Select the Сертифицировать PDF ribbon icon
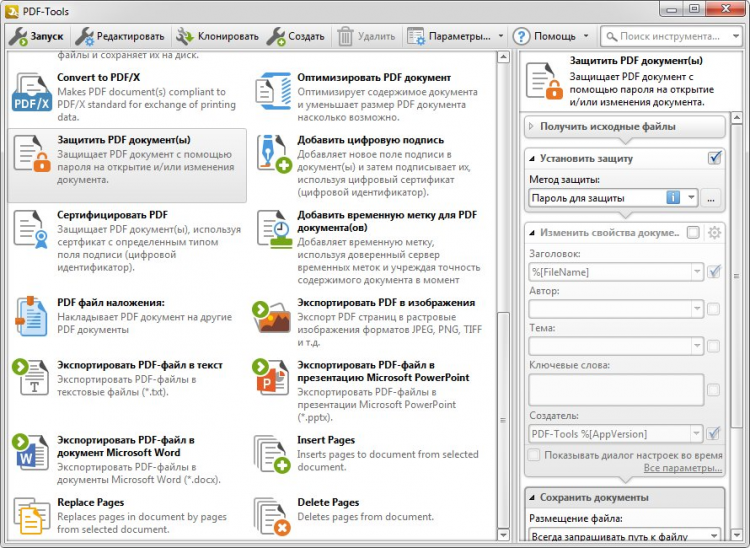750x548 pixels. tap(31, 230)
